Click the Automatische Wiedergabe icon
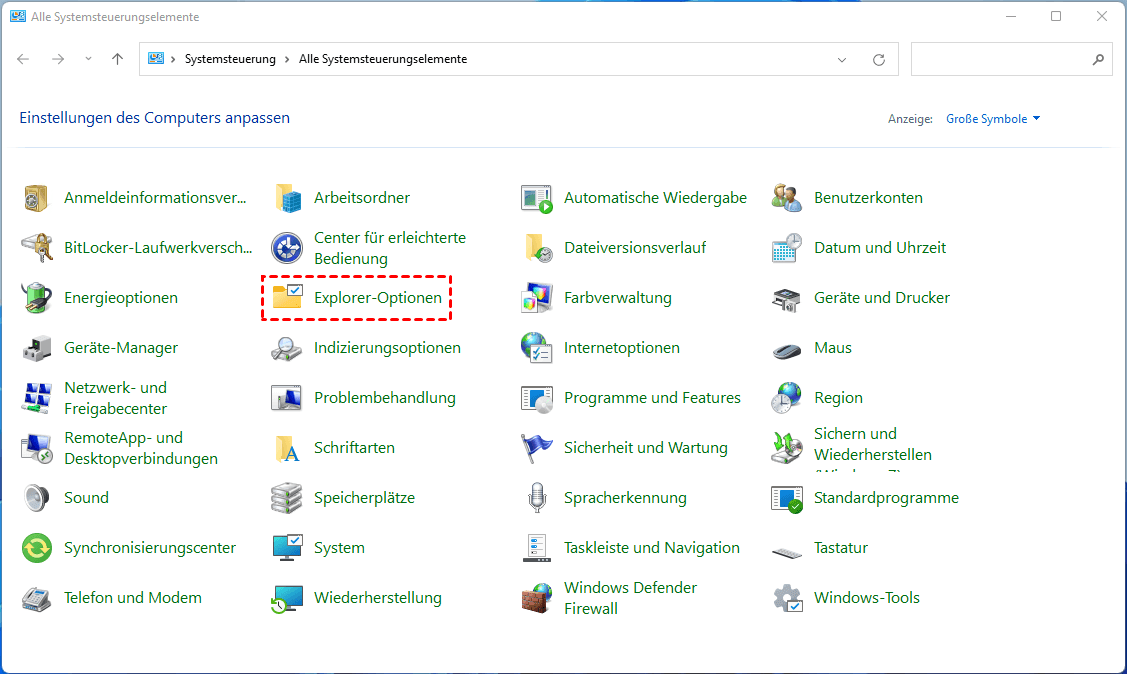The image size is (1127, 674). coord(537,198)
